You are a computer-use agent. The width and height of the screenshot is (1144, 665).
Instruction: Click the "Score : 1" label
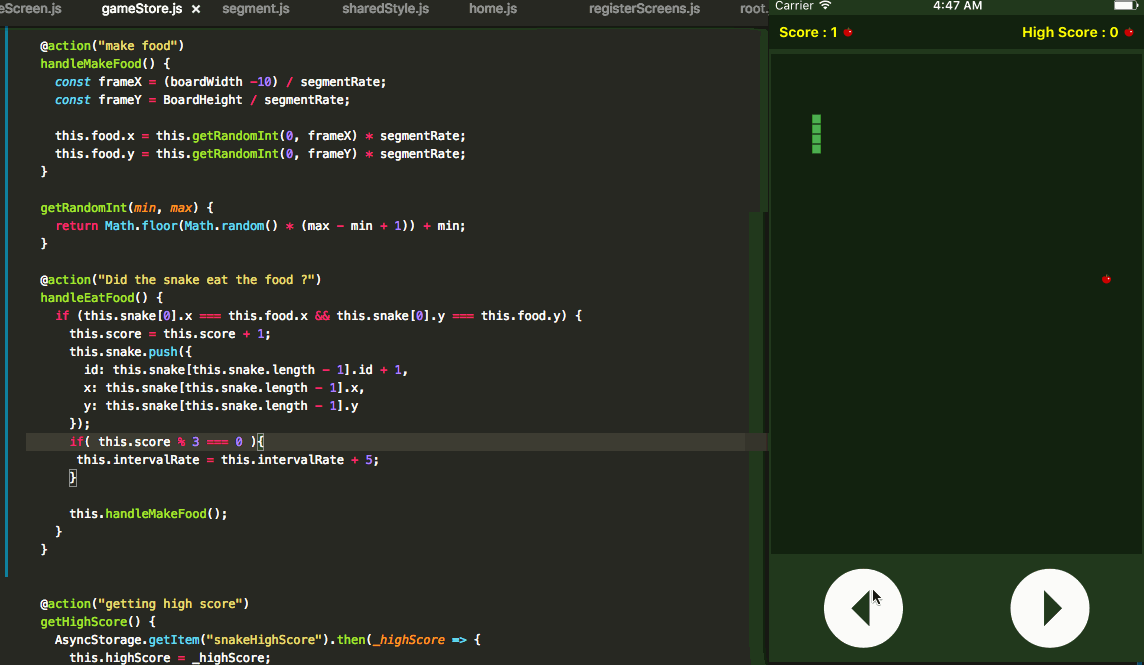(808, 32)
